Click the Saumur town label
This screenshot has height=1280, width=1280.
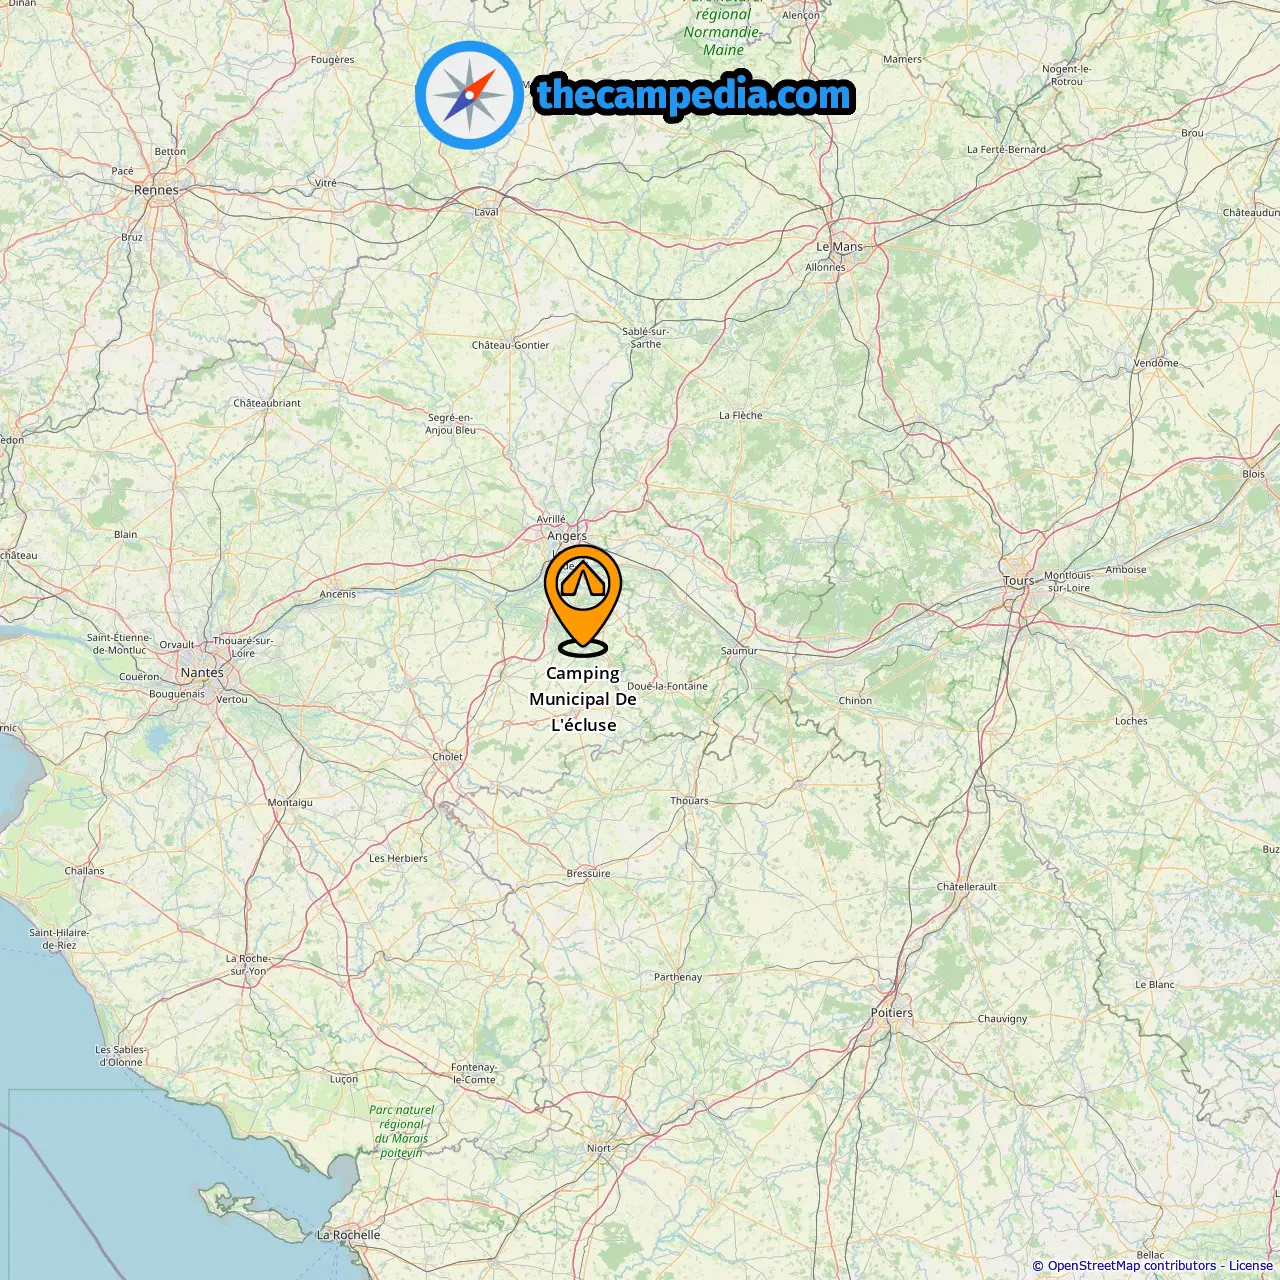pos(739,651)
